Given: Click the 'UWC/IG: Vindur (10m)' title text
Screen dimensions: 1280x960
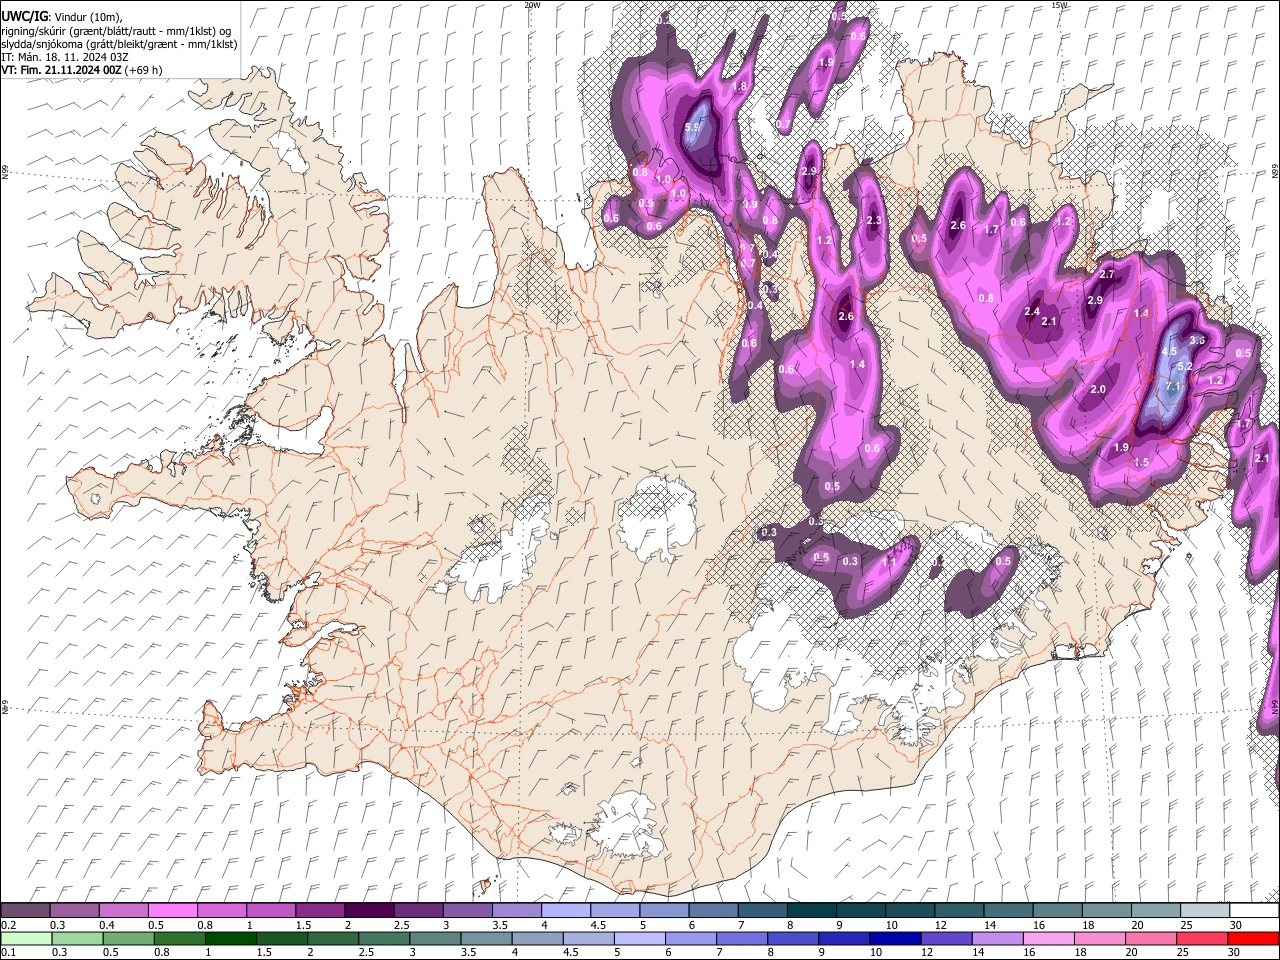Looking at the screenshot, I should (x=62, y=16).
